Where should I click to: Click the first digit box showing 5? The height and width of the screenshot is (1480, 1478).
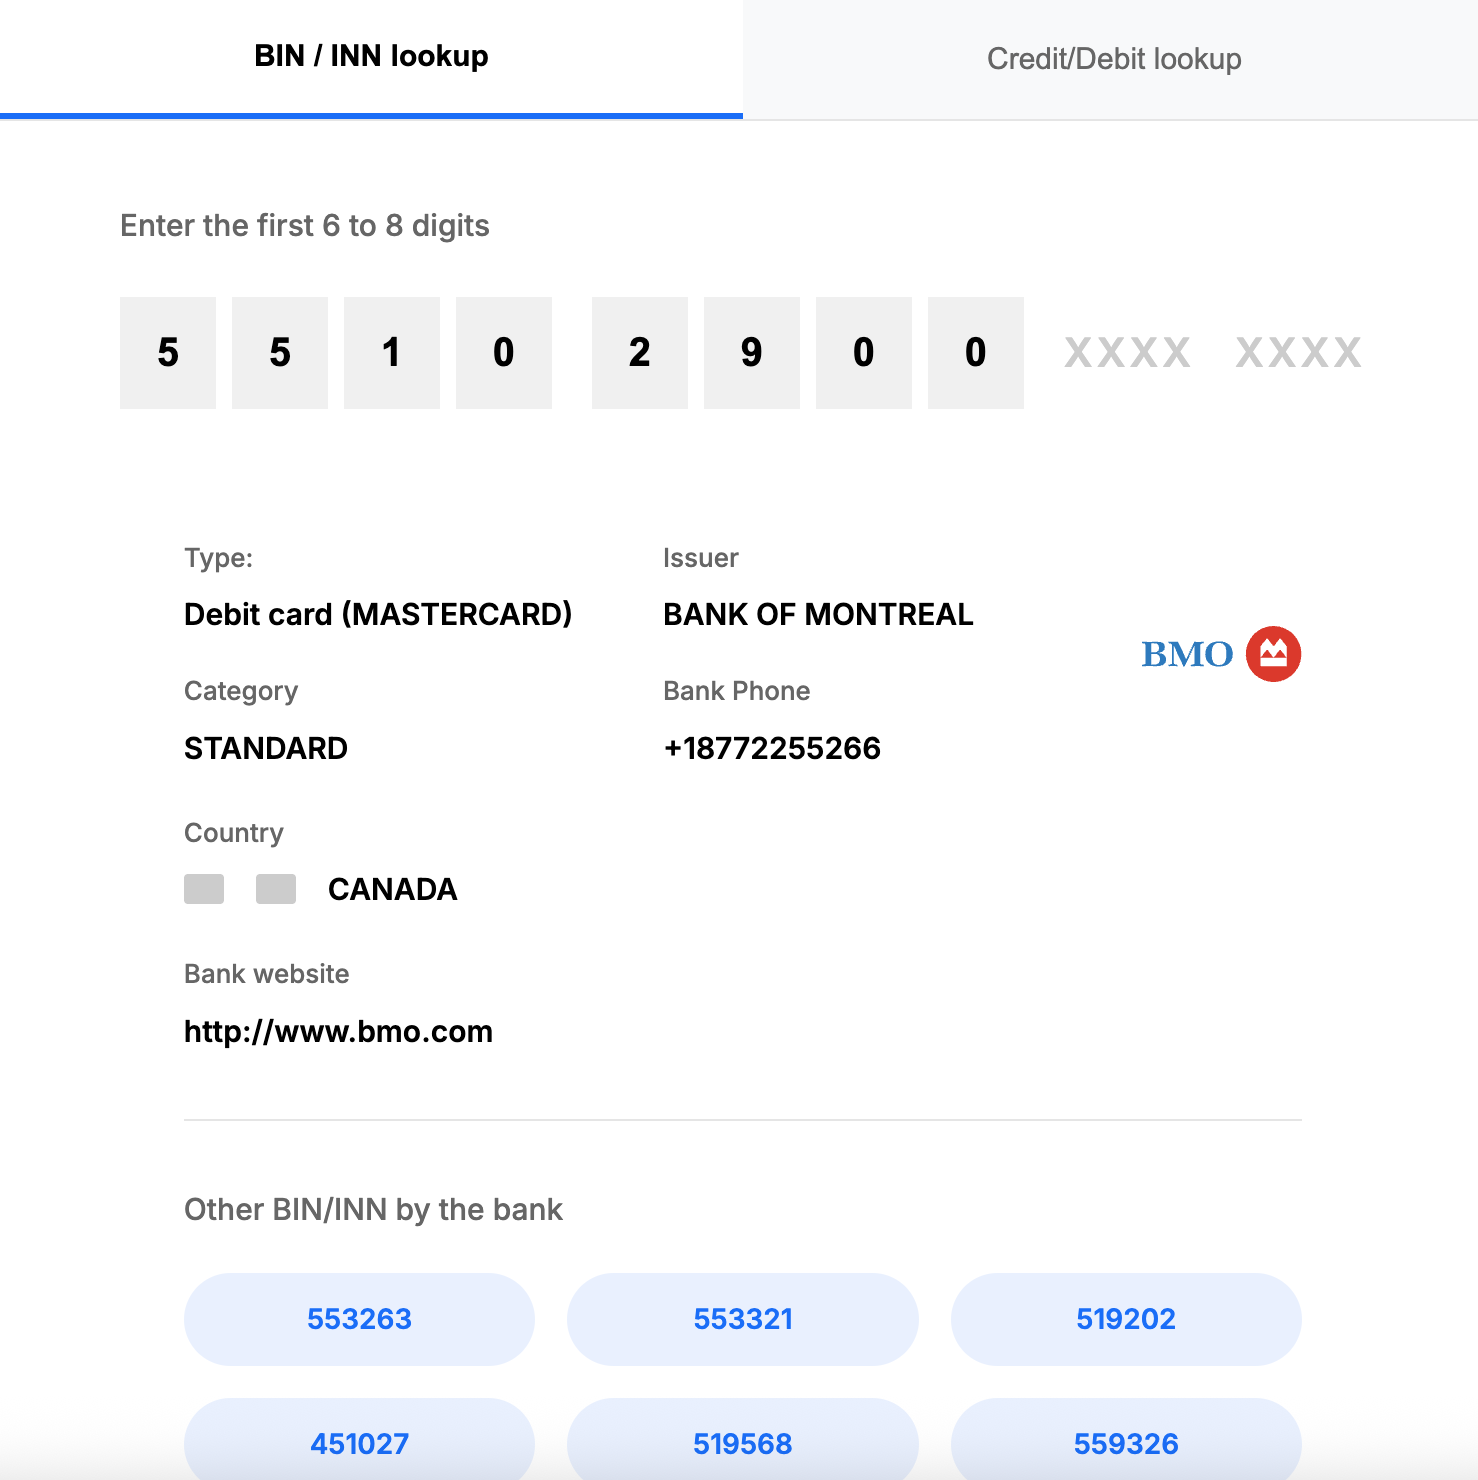(168, 353)
